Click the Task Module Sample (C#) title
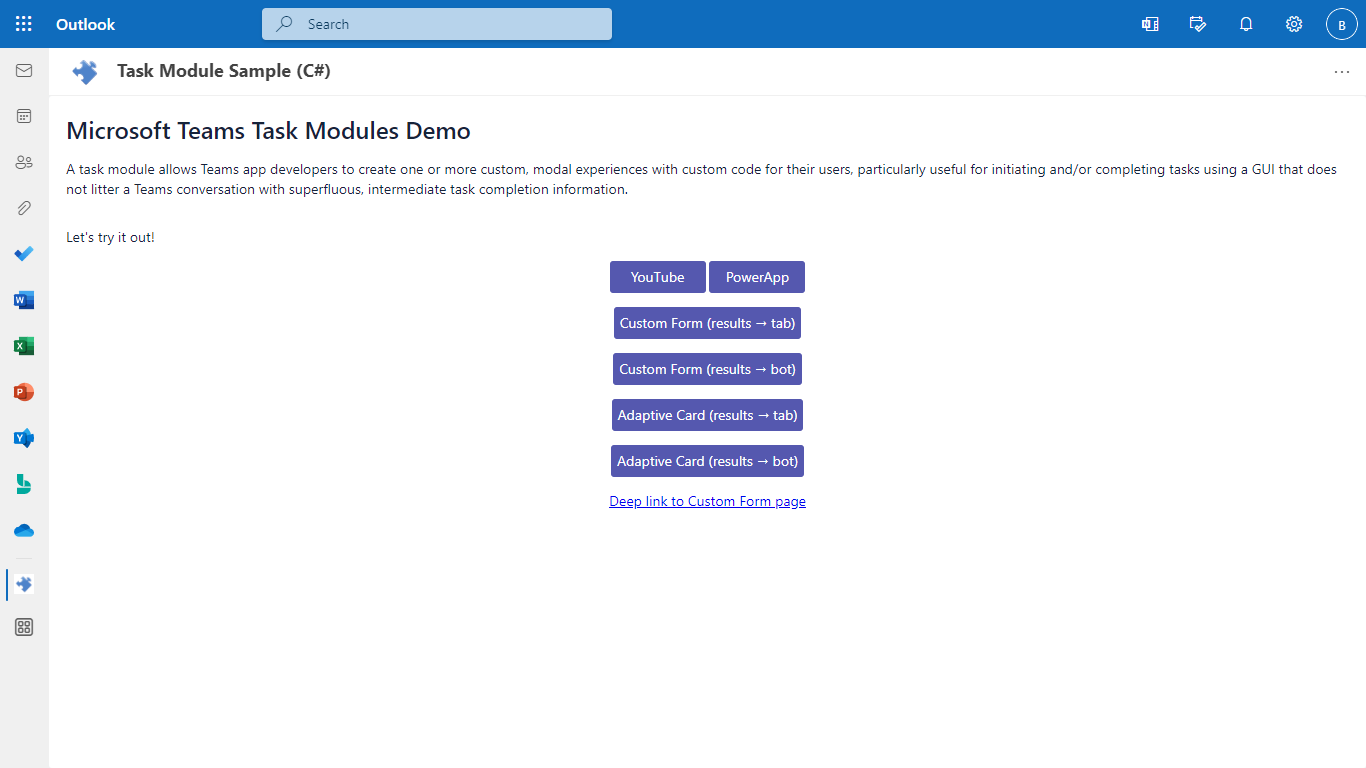The width and height of the screenshot is (1366, 768). point(224,71)
